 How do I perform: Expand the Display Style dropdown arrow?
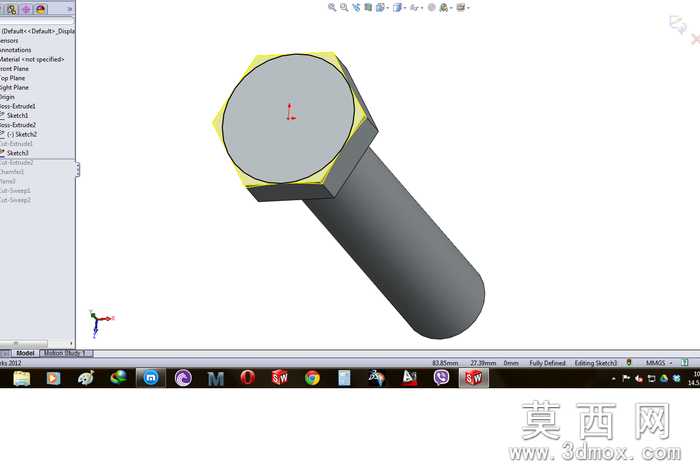pyautogui.click(x=404, y=8)
